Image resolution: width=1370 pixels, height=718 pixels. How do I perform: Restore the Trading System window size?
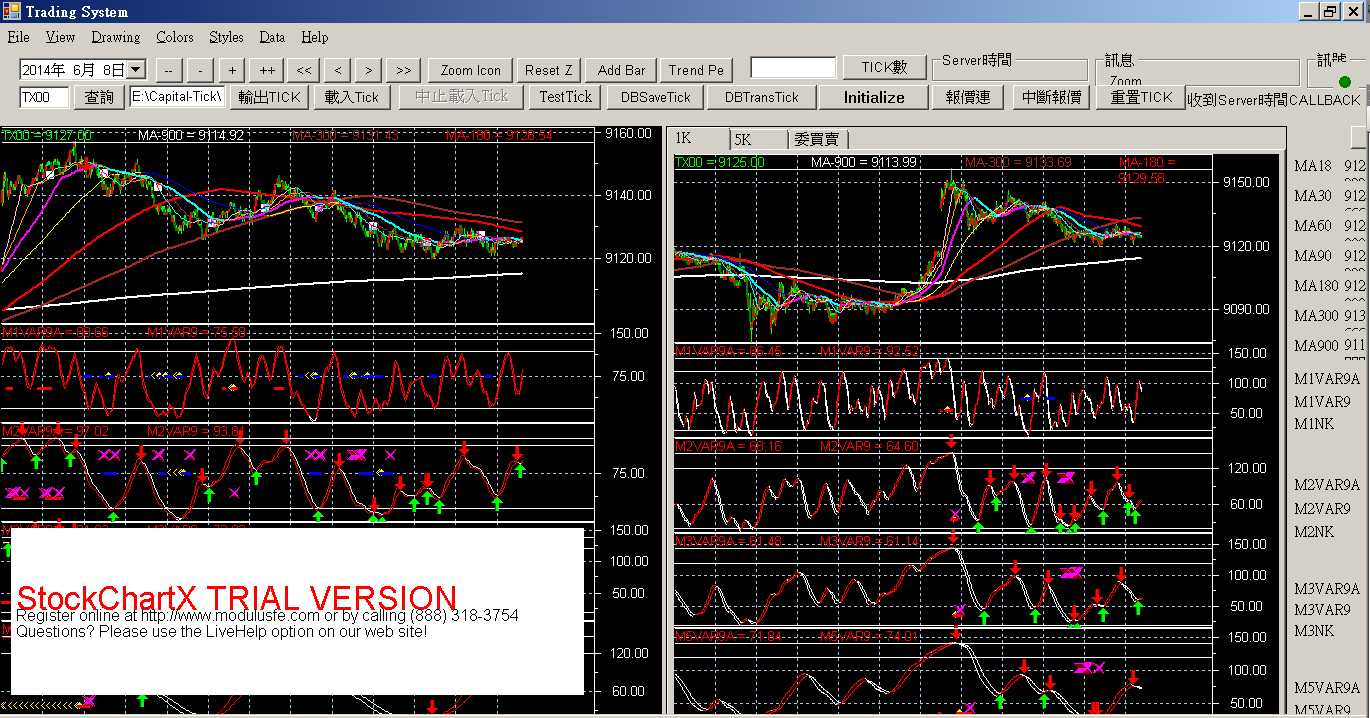tap(1329, 11)
